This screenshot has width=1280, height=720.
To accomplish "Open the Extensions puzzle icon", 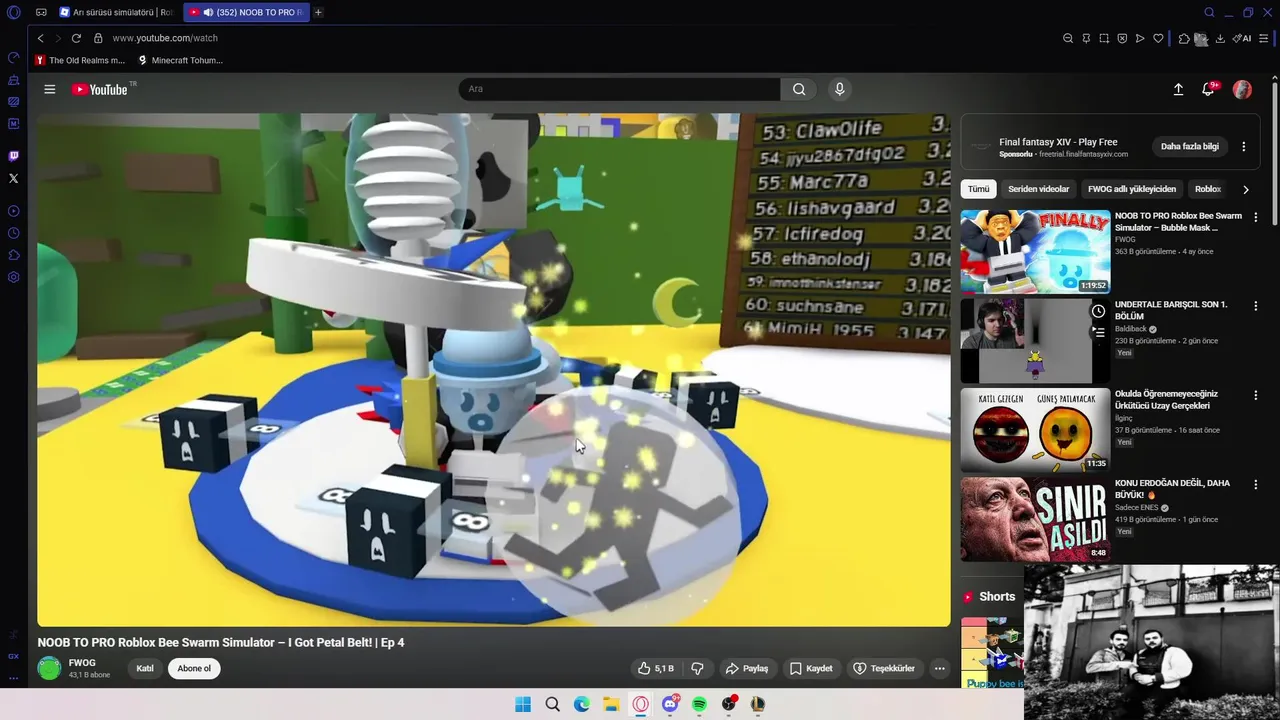I will 1184,38.
